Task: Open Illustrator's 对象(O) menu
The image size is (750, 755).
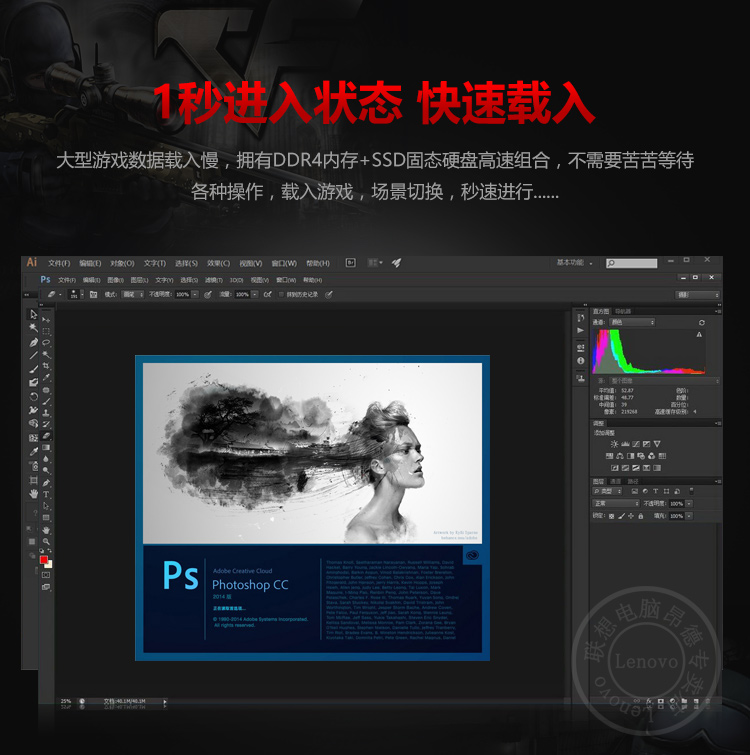Action: click(x=122, y=263)
